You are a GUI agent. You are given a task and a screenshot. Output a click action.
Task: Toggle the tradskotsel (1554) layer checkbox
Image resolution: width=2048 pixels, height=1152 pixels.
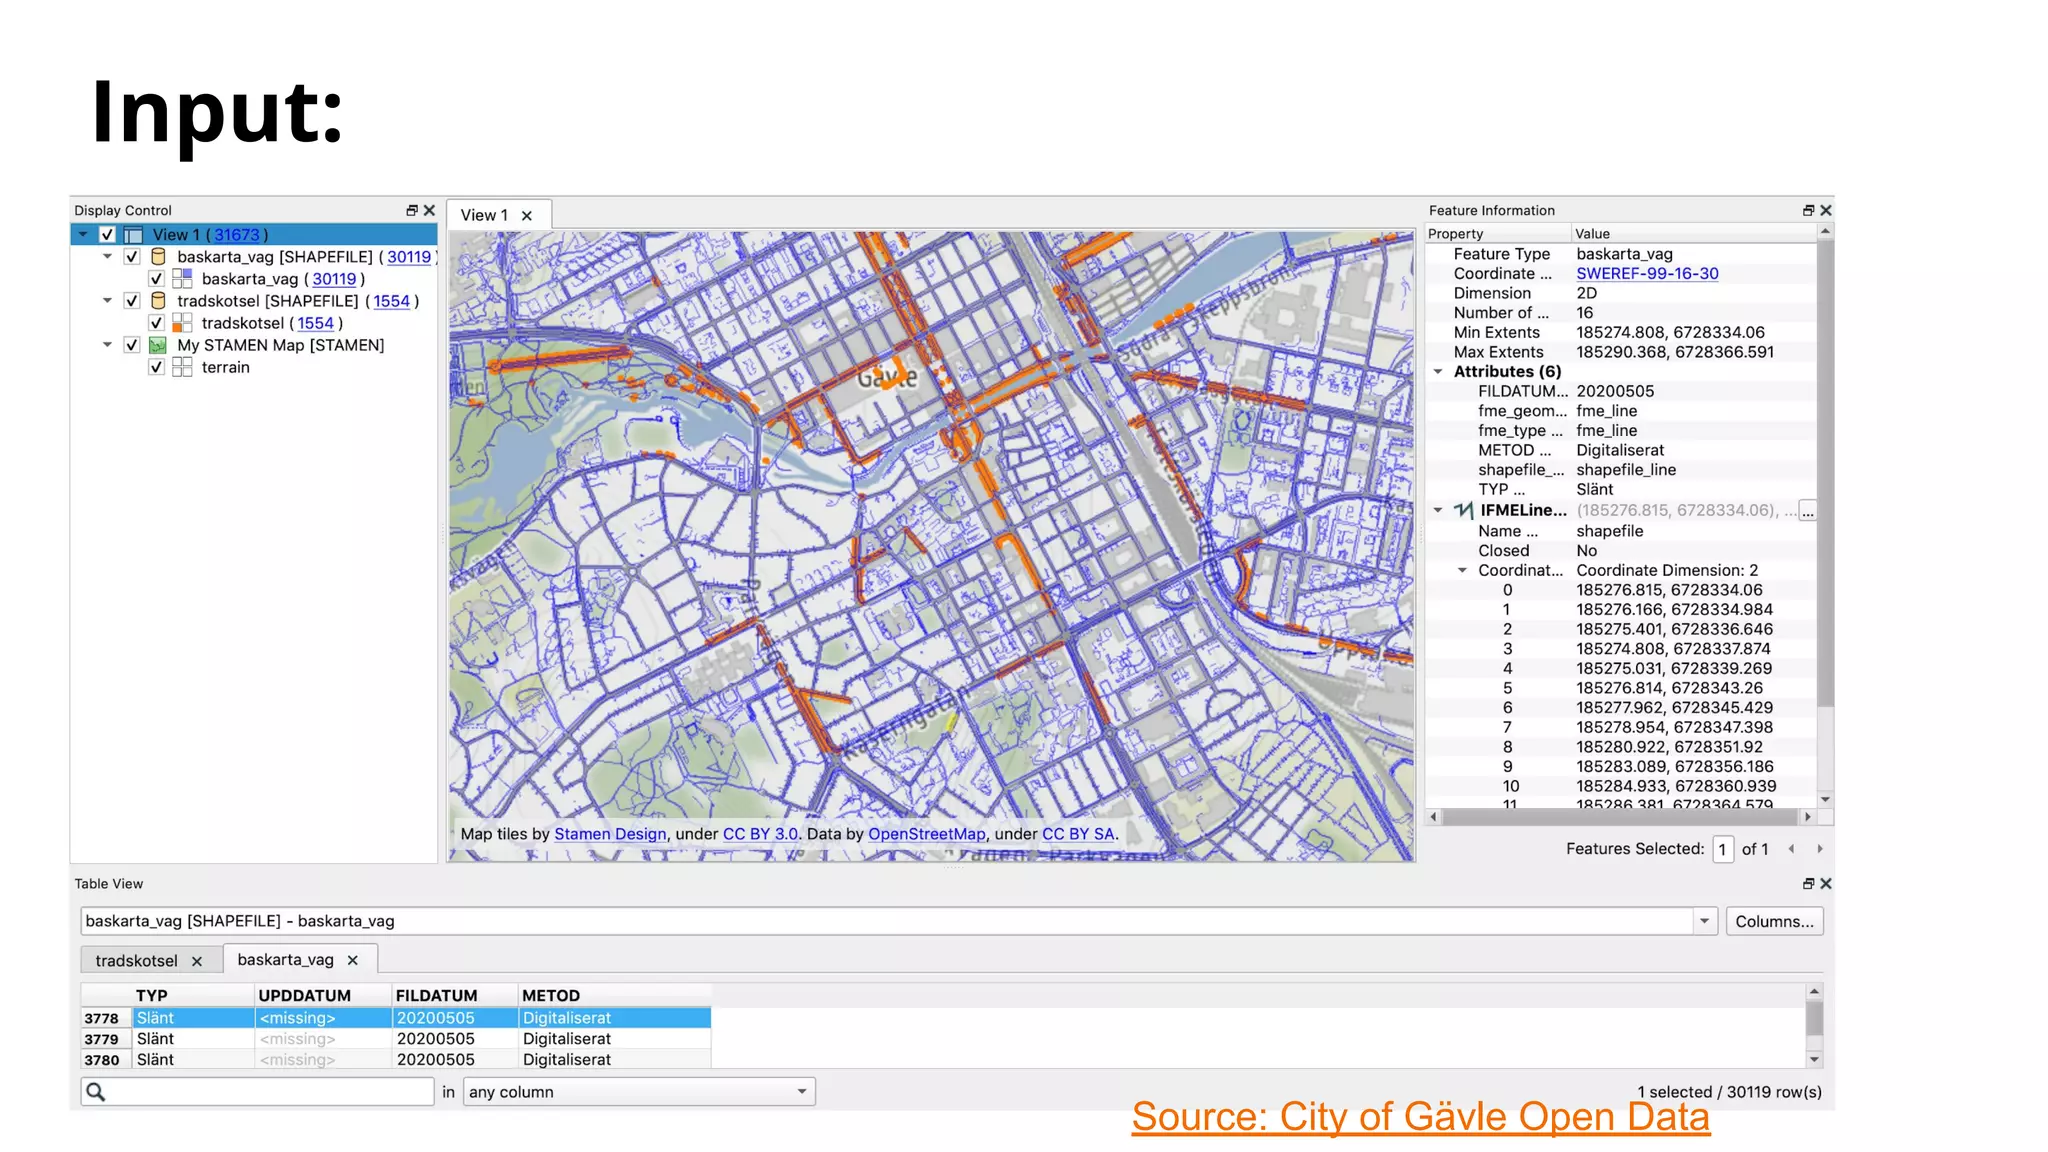tap(157, 323)
